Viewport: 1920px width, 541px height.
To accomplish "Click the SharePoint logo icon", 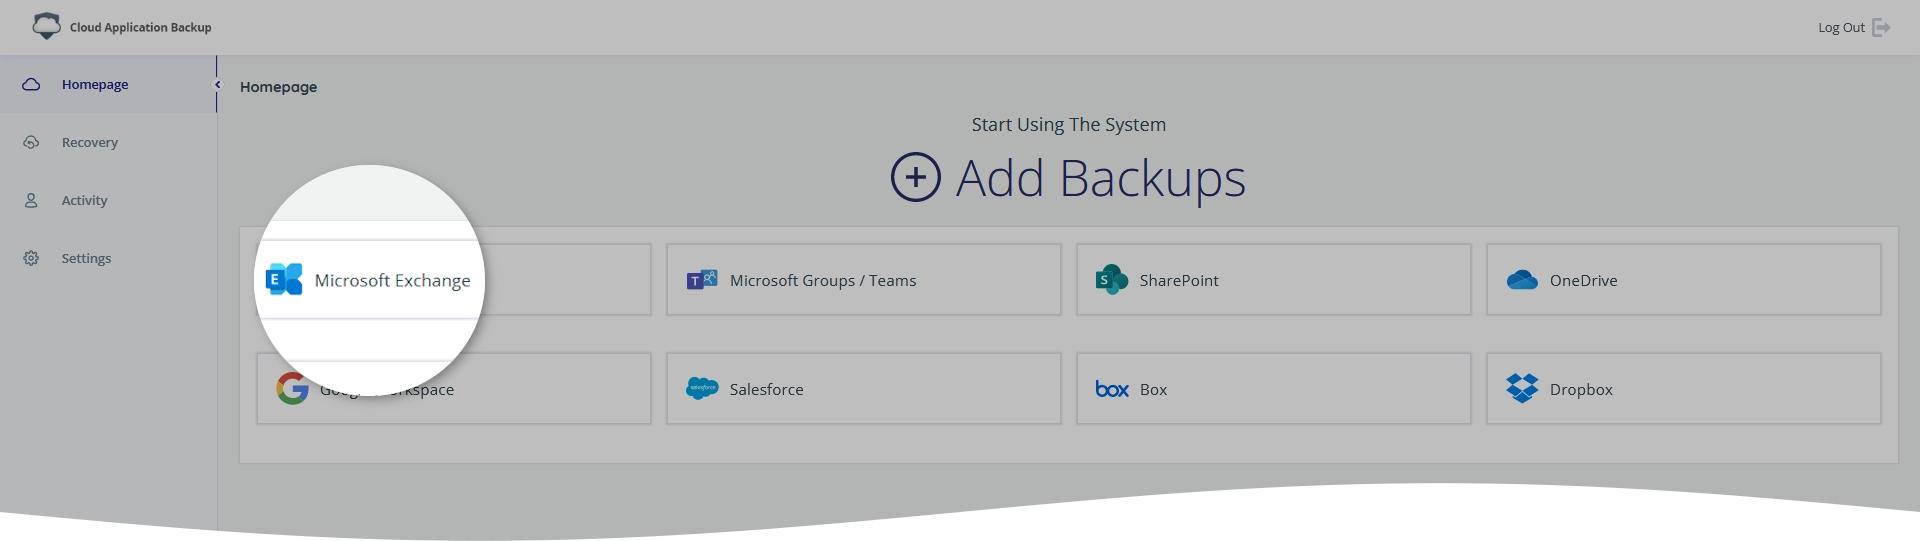I will click(1111, 280).
